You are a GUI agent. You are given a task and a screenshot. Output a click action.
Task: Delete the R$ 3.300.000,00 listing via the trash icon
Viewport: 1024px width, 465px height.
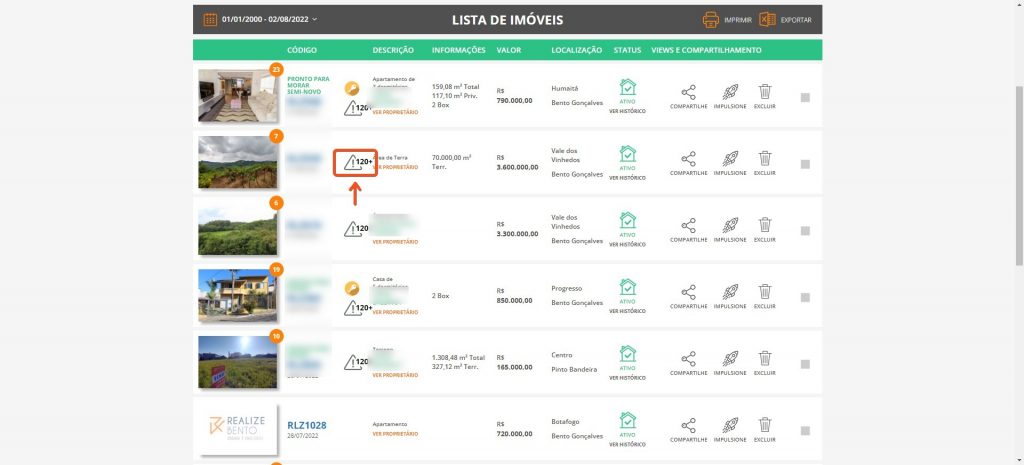[764, 226]
